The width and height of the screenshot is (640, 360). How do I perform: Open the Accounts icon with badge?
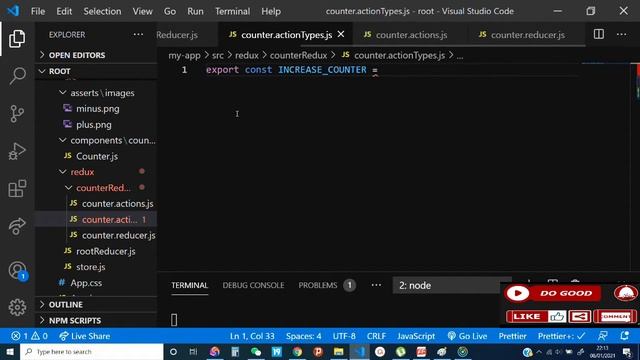coord(17,271)
